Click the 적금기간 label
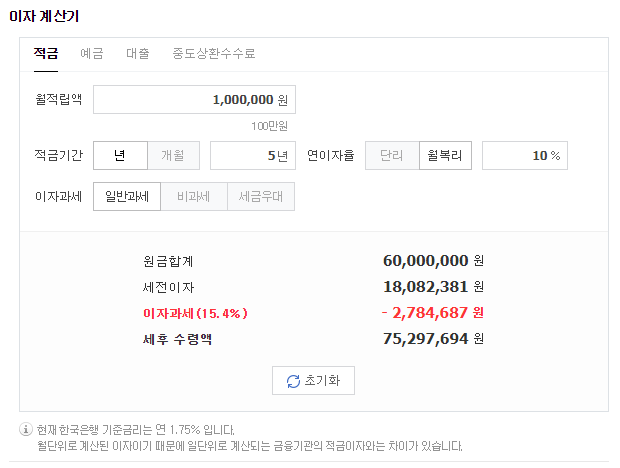Screen dimensions: 620x468 59,155
